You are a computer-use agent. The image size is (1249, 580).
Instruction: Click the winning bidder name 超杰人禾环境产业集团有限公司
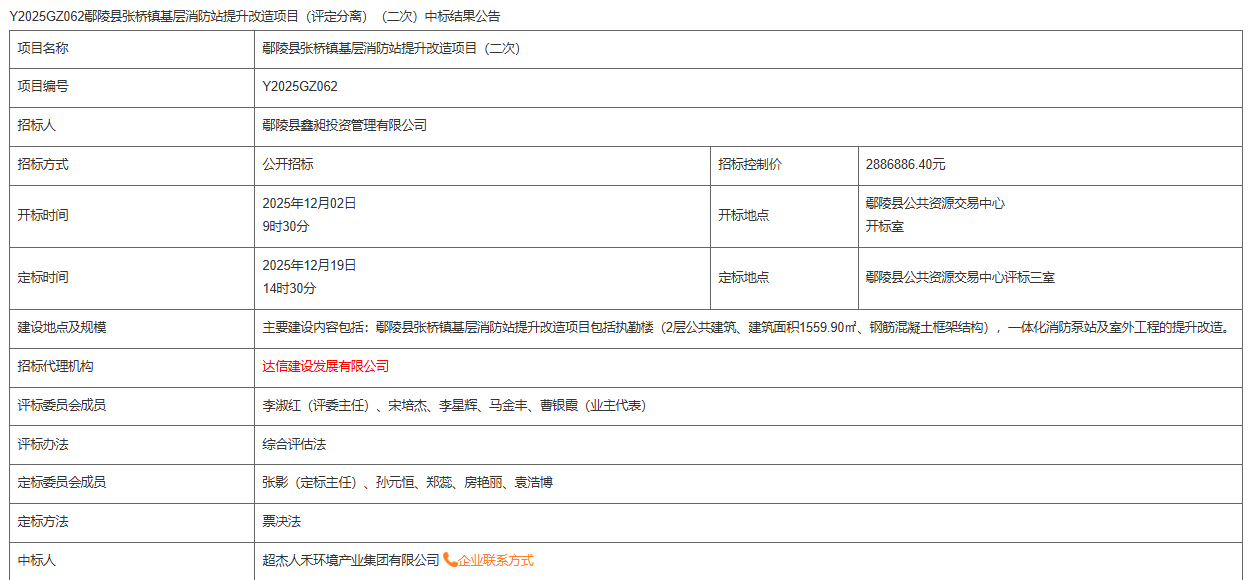350,560
